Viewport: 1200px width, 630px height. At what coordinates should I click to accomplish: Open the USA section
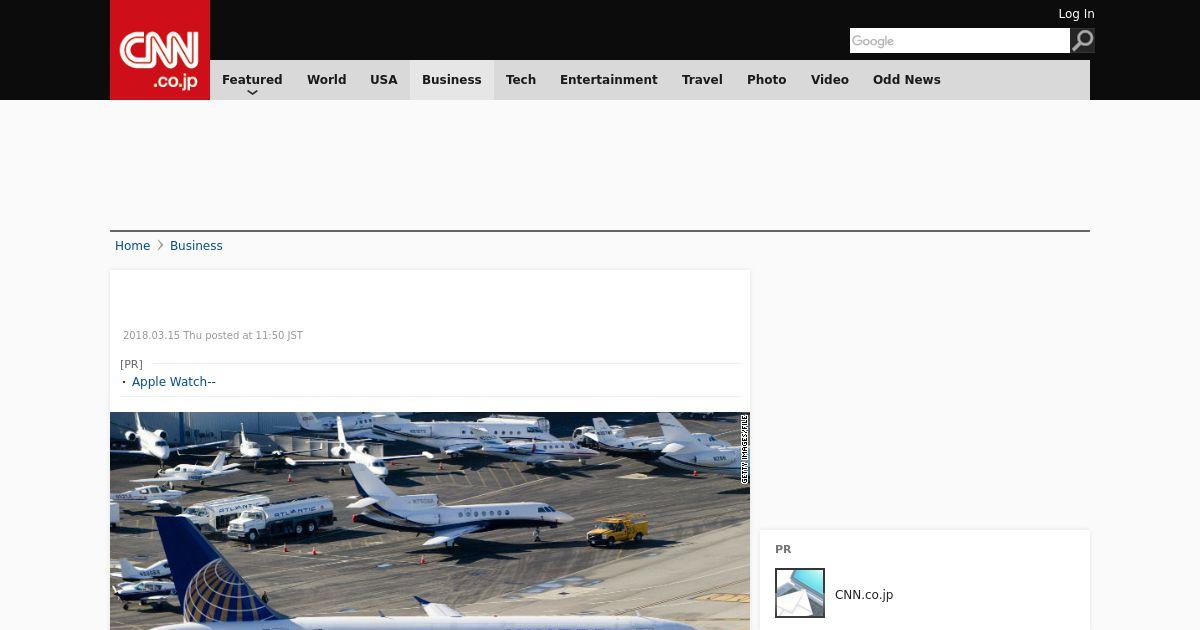pos(384,80)
